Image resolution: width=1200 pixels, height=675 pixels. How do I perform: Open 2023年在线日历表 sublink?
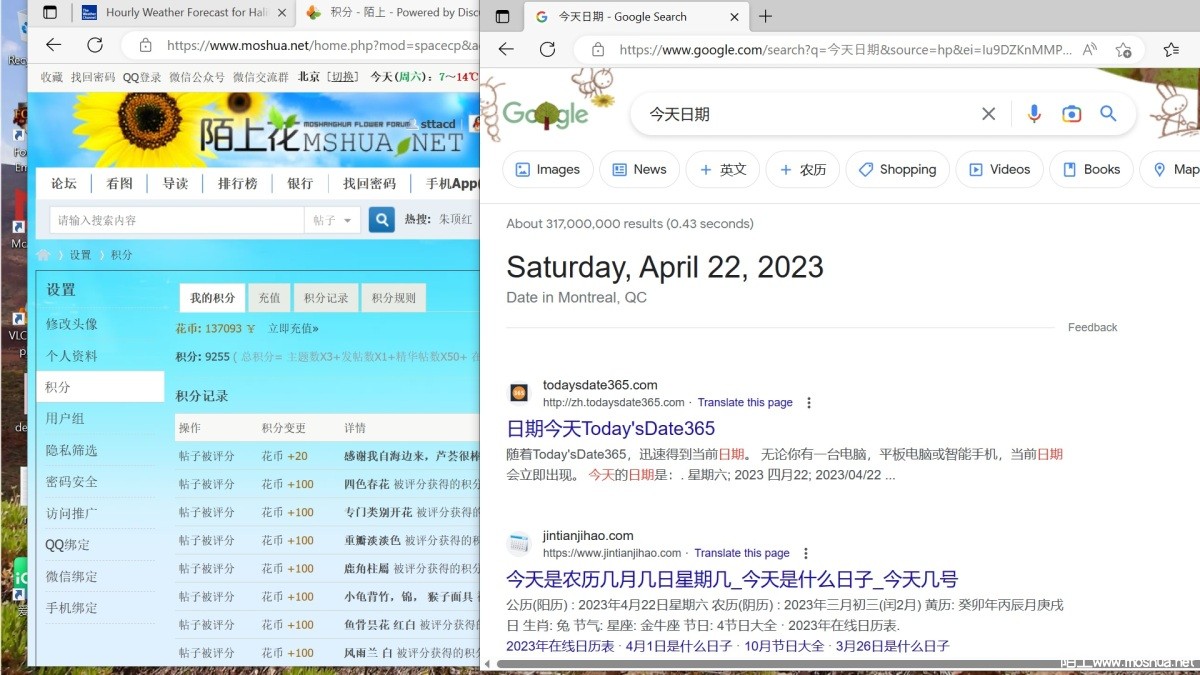[x=560, y=646]
